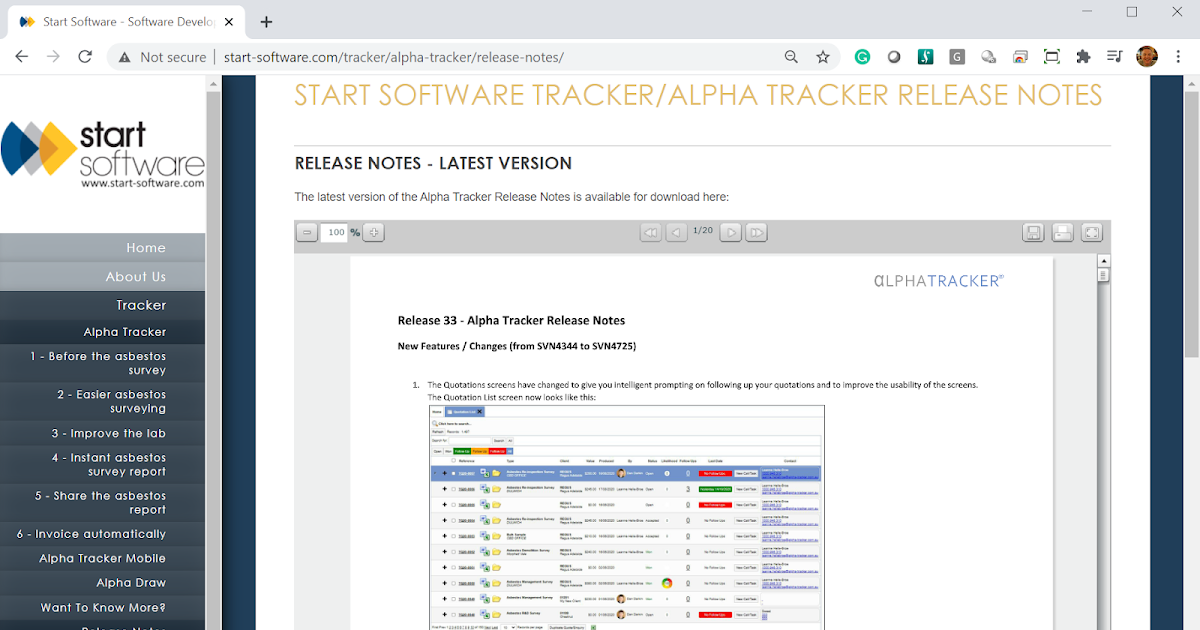Open the PDF in fullscreen presentation mode
Viewport: 1200px width, 630px height.
[x=1091, y=232]
